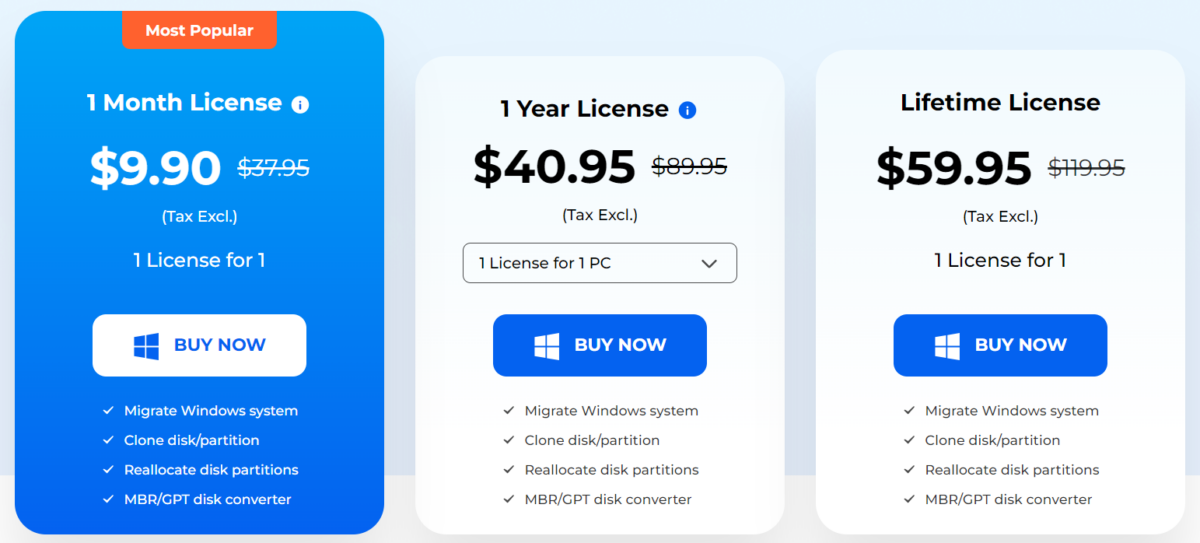Click Windows logo on Lifetime Buy Now
Image resolution: width=1200 pixels, height=543 pixels.
[947, 346]
